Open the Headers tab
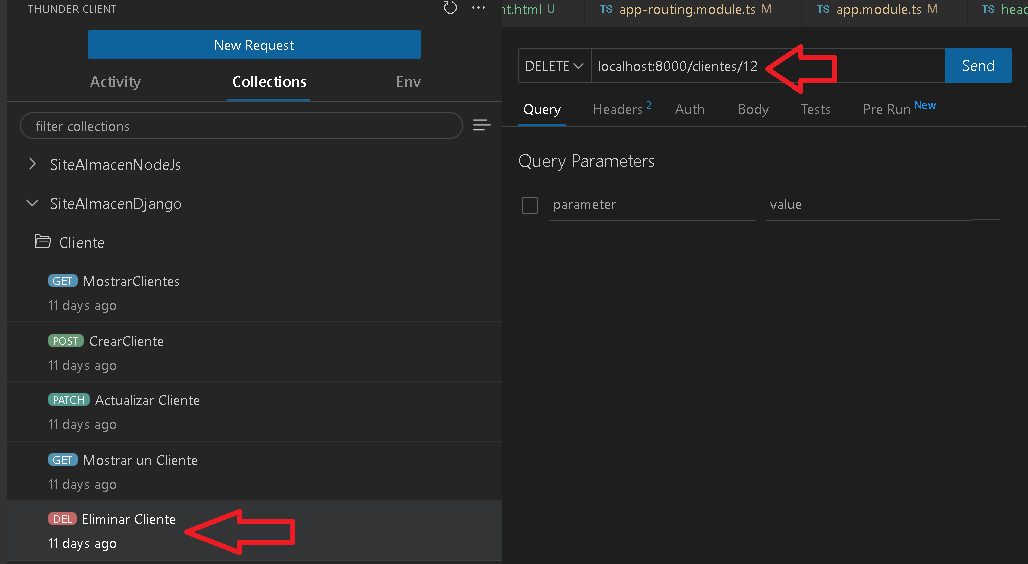The width and height of the screenshot is (1028, 564). click(622, 109)
